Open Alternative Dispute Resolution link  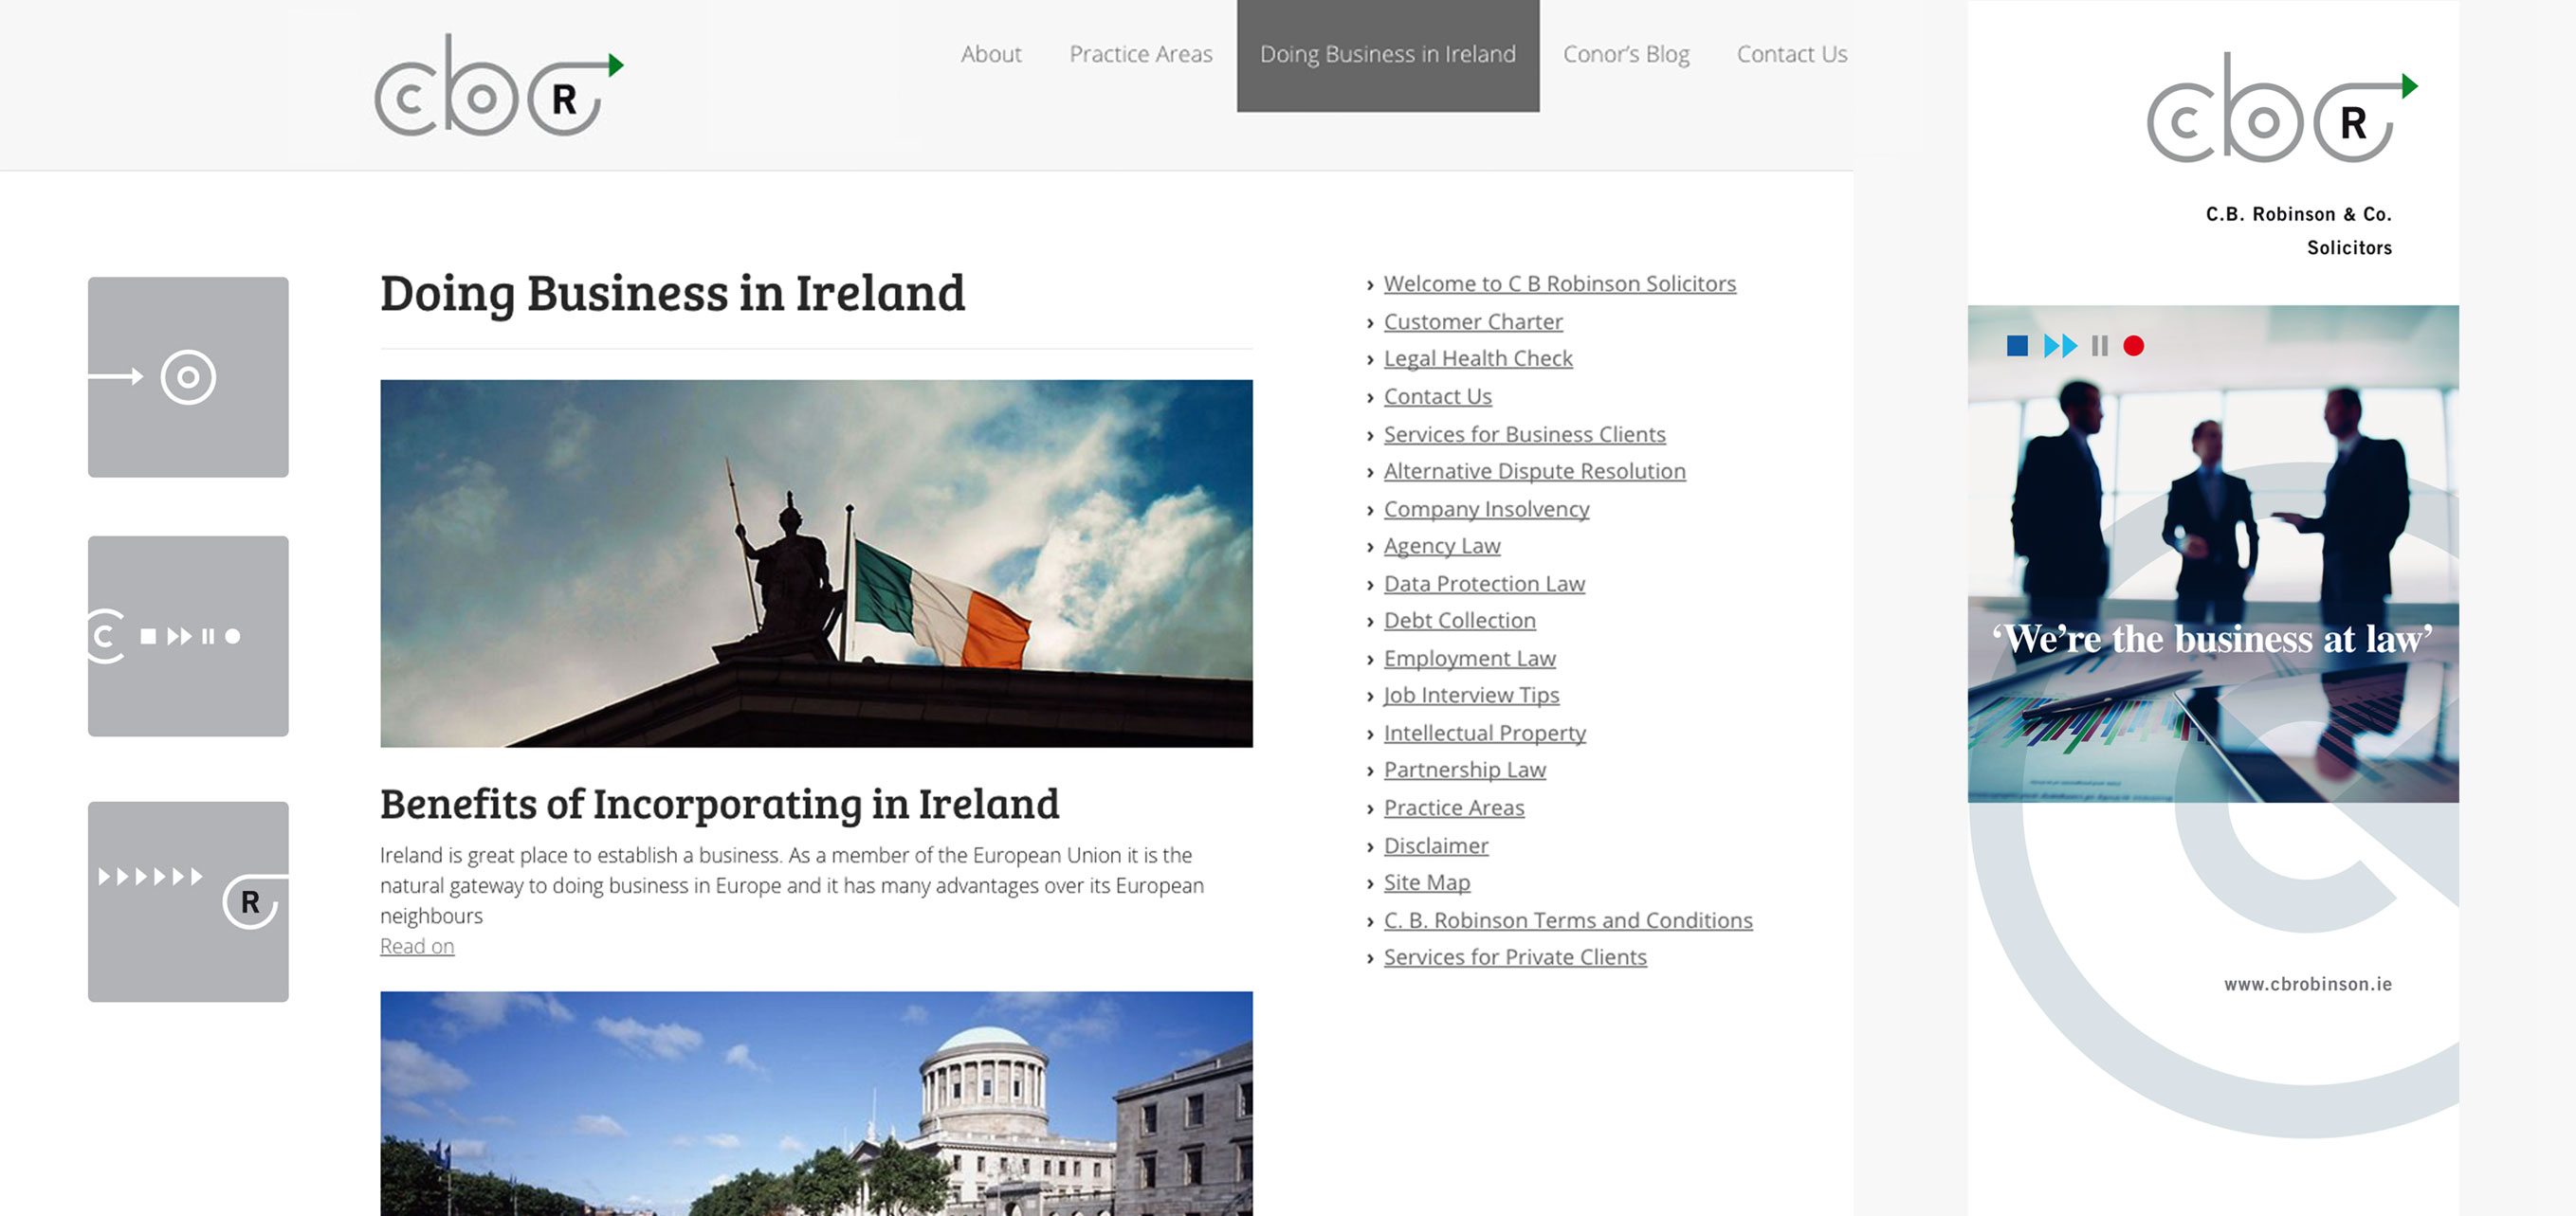pyautogui.click(x=1534, y=471)
